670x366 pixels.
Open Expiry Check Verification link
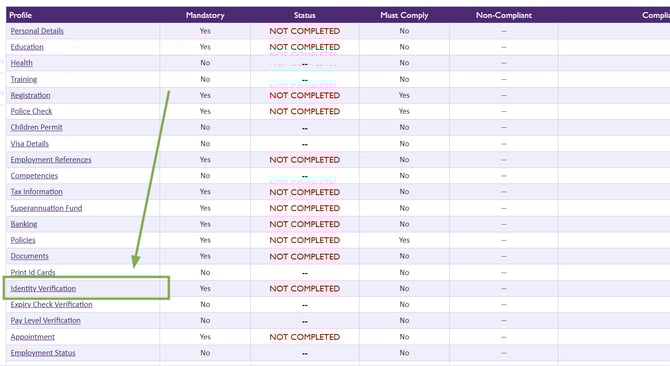pos(51,305)
